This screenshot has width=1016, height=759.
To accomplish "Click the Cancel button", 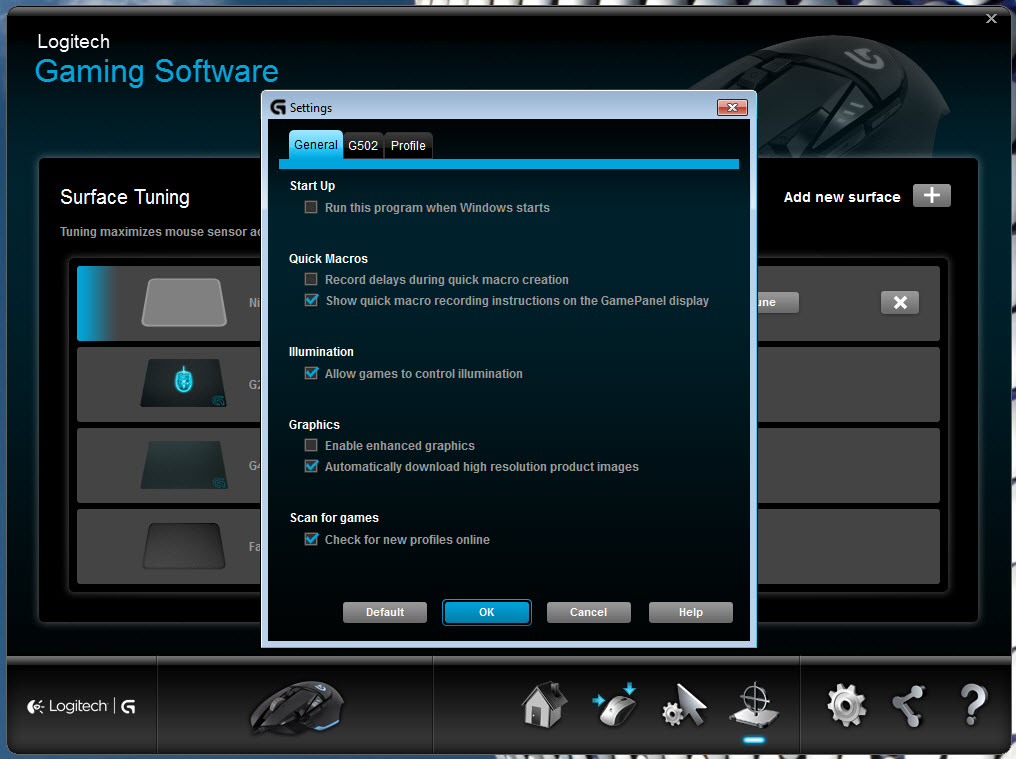I will pos(588,613).
